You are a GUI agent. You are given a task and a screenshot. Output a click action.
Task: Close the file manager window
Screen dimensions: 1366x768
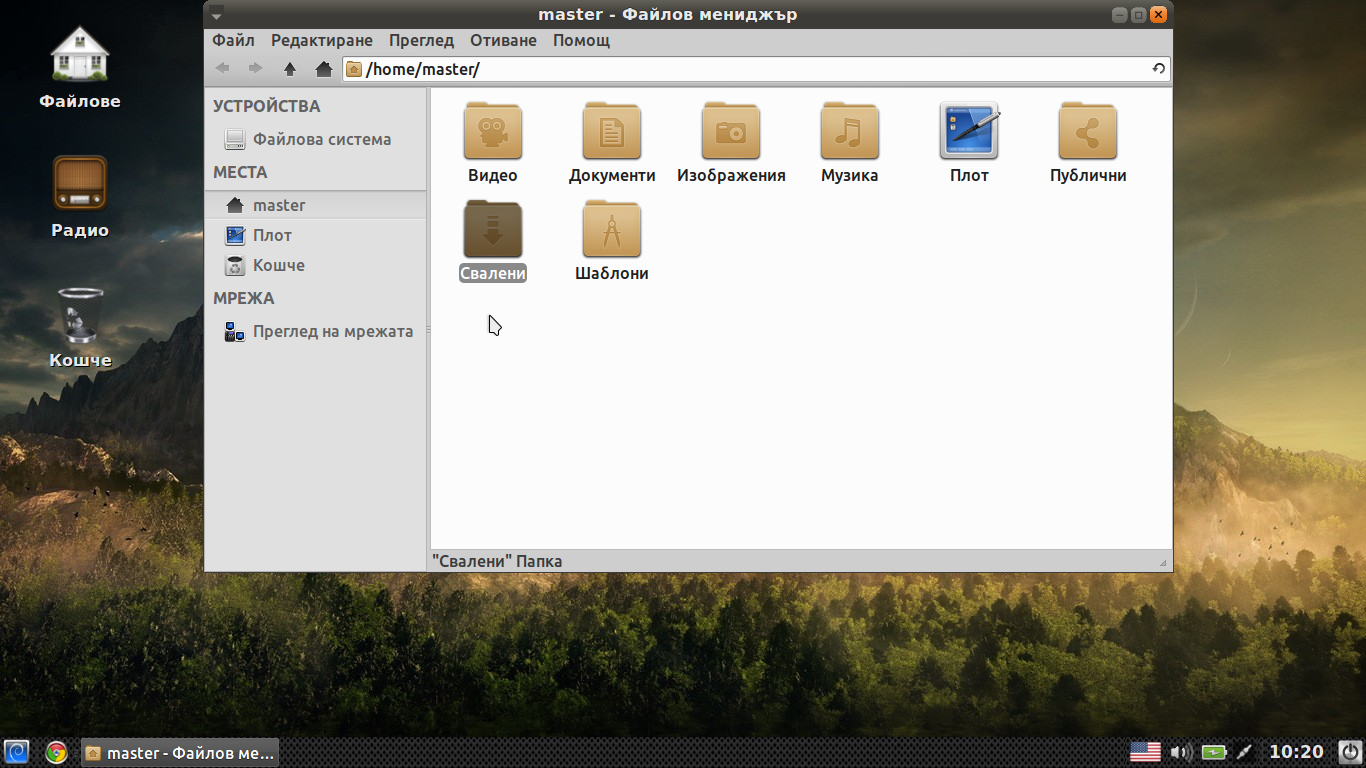coord(1158,15)
